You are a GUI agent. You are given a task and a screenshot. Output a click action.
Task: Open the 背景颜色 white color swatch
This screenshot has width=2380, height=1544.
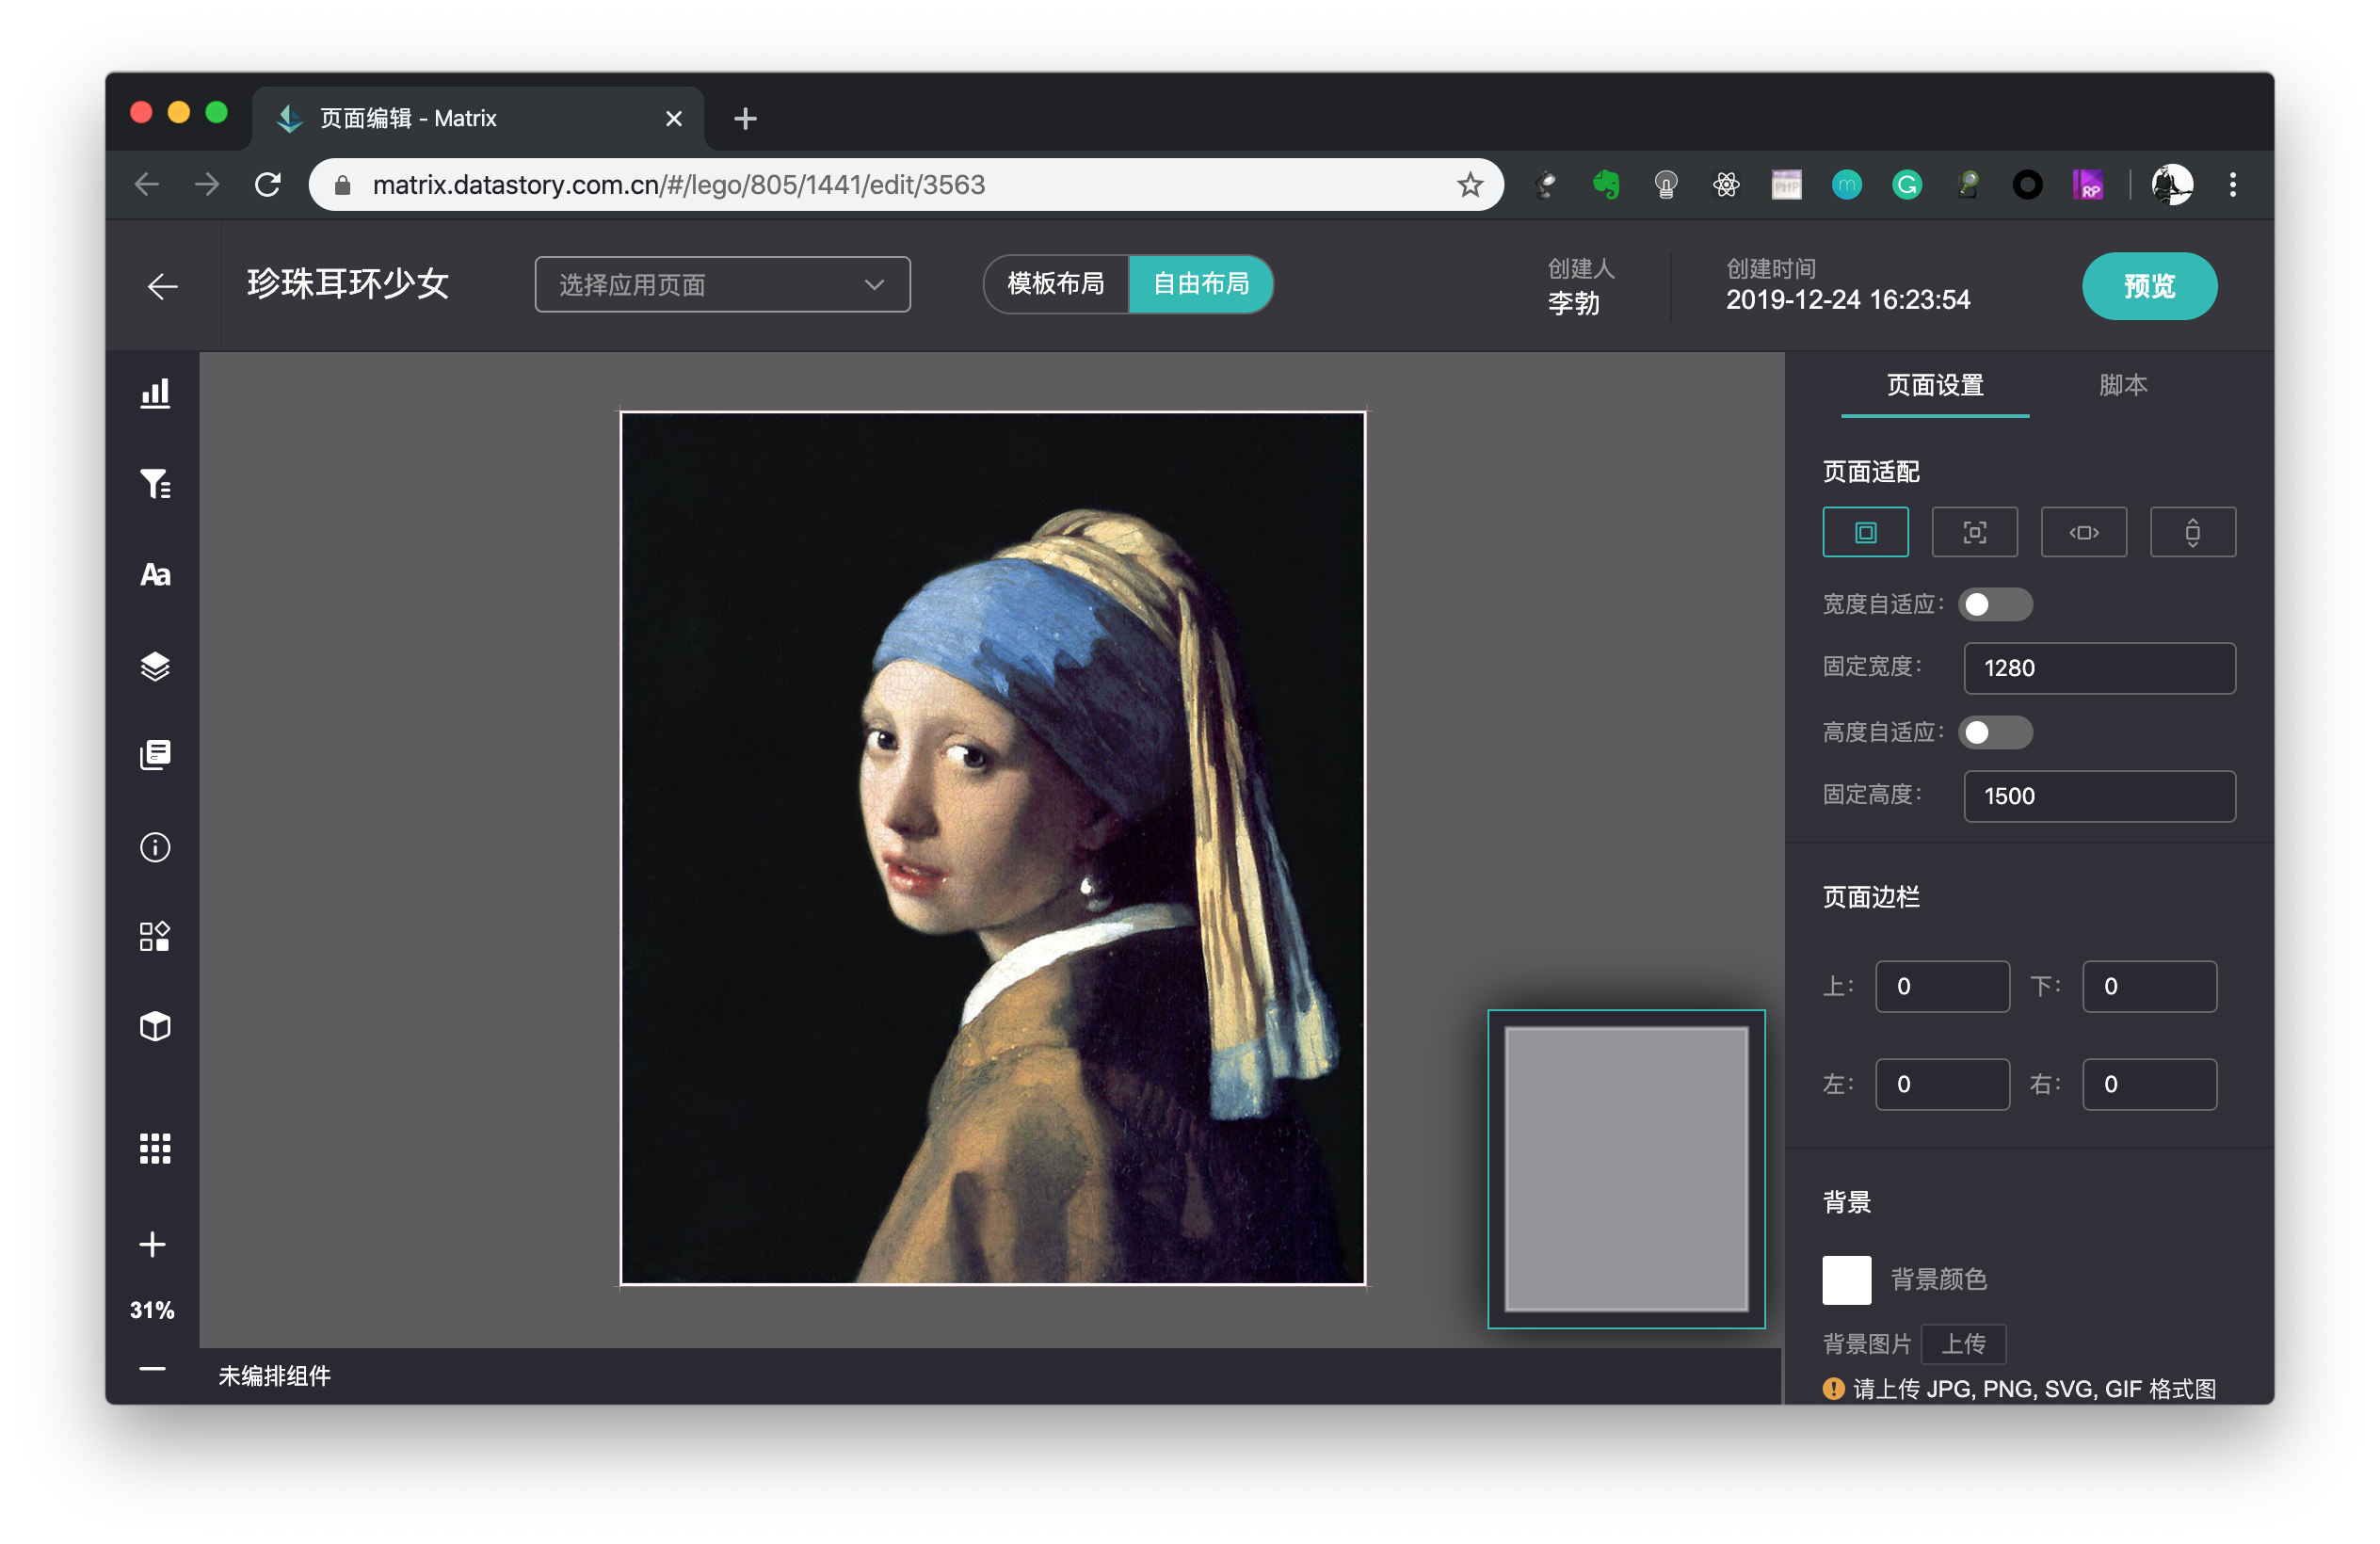pyautogui.click(x=1846, y=1280)
